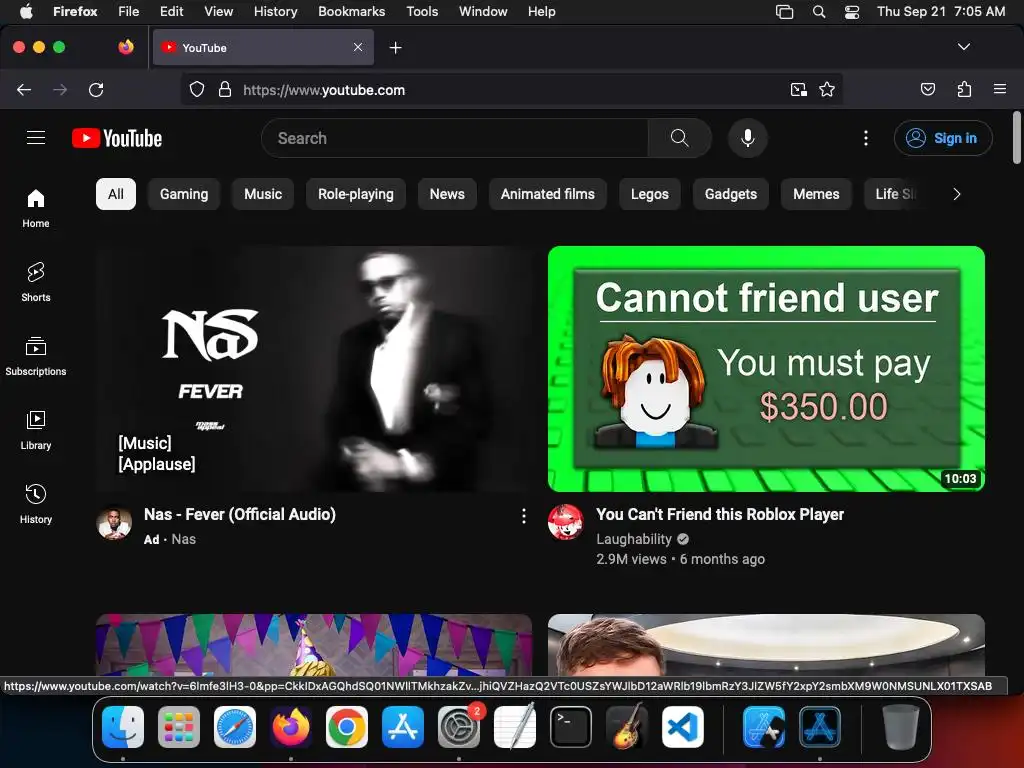Open picture-in-picture icon in address bar
Viewport: 1024px width, 768px height.
pos(798,89)
